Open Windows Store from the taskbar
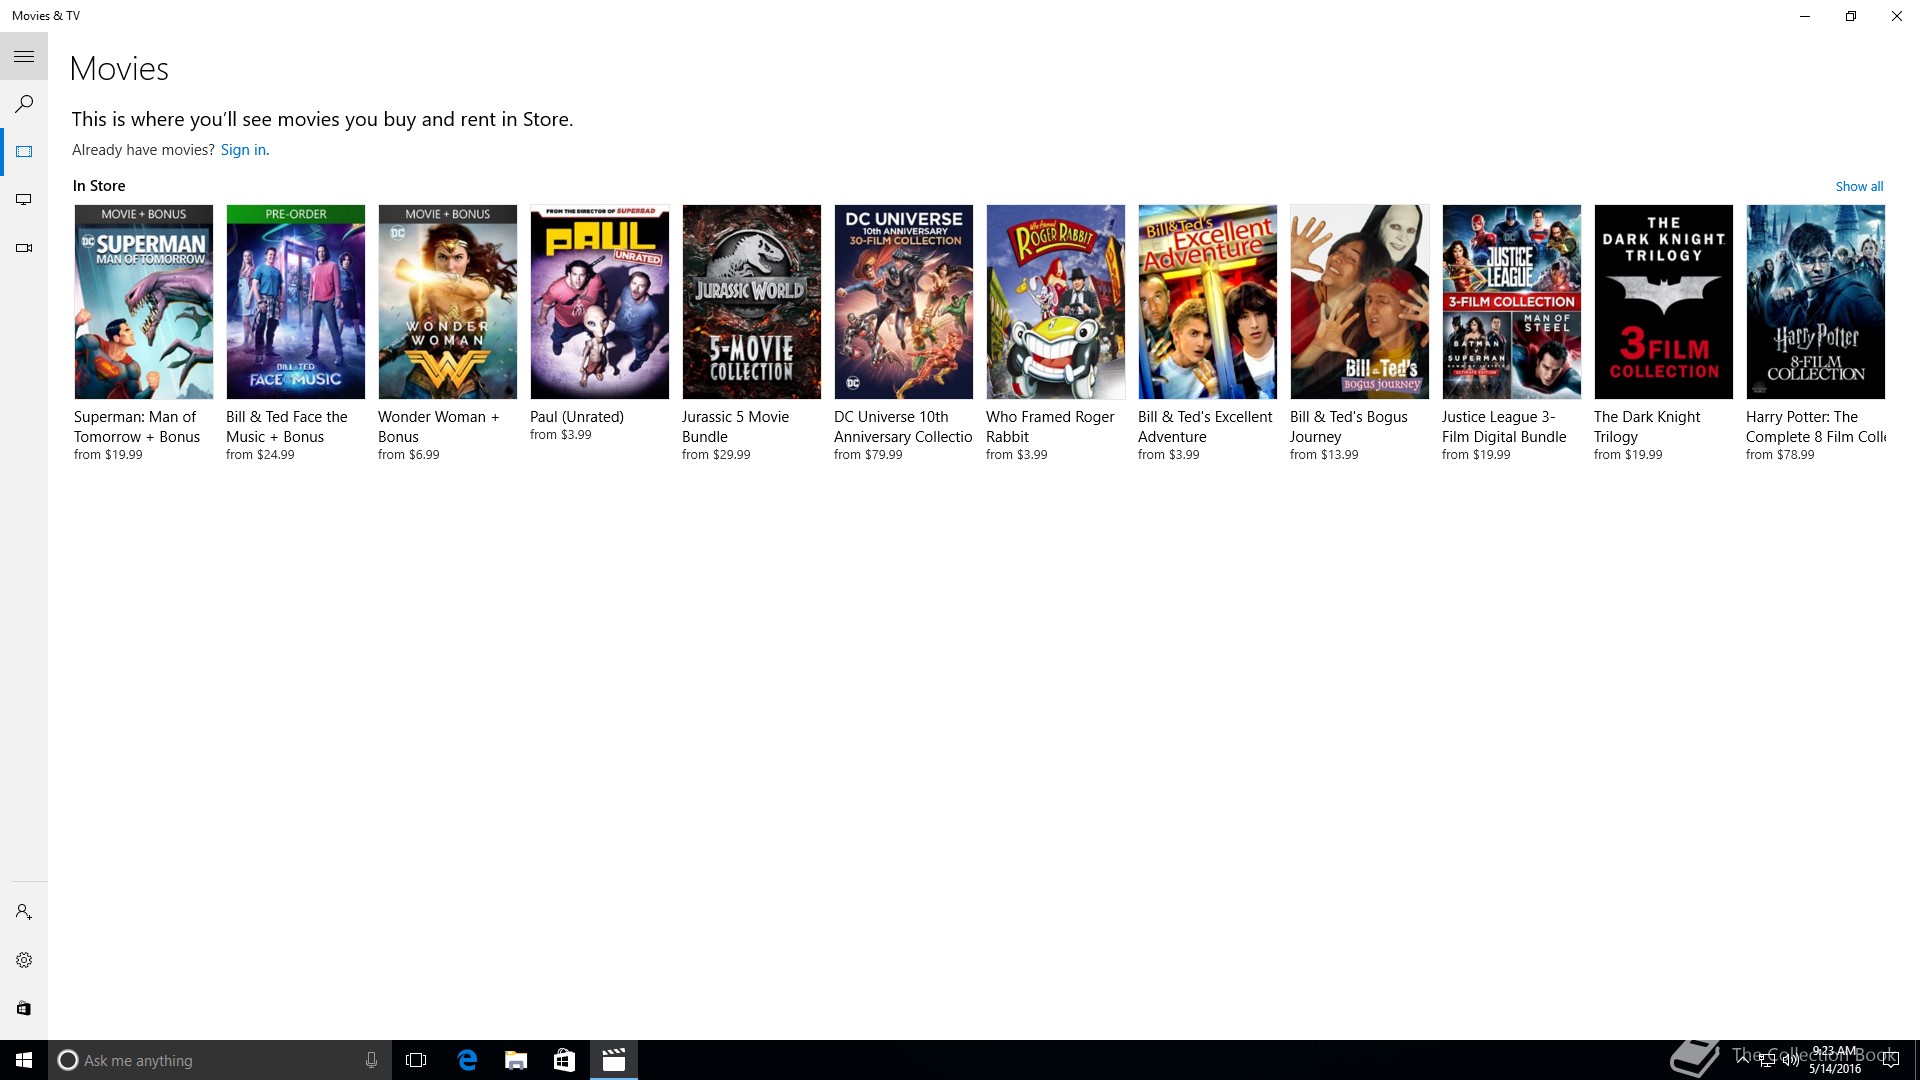Image resolution: width=1920 pixels, height=1080 pixels. (x=565, y=1060)
